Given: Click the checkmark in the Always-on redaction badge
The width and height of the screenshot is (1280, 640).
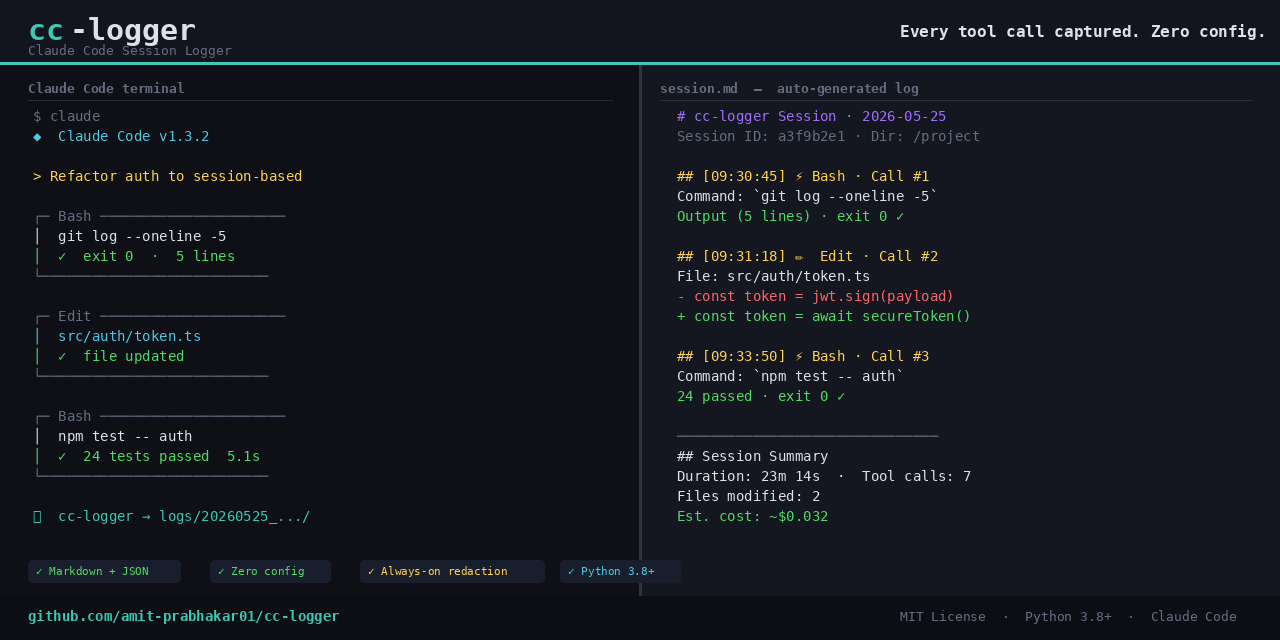Looking at the screenshot, I should click(x=371, y=572).
